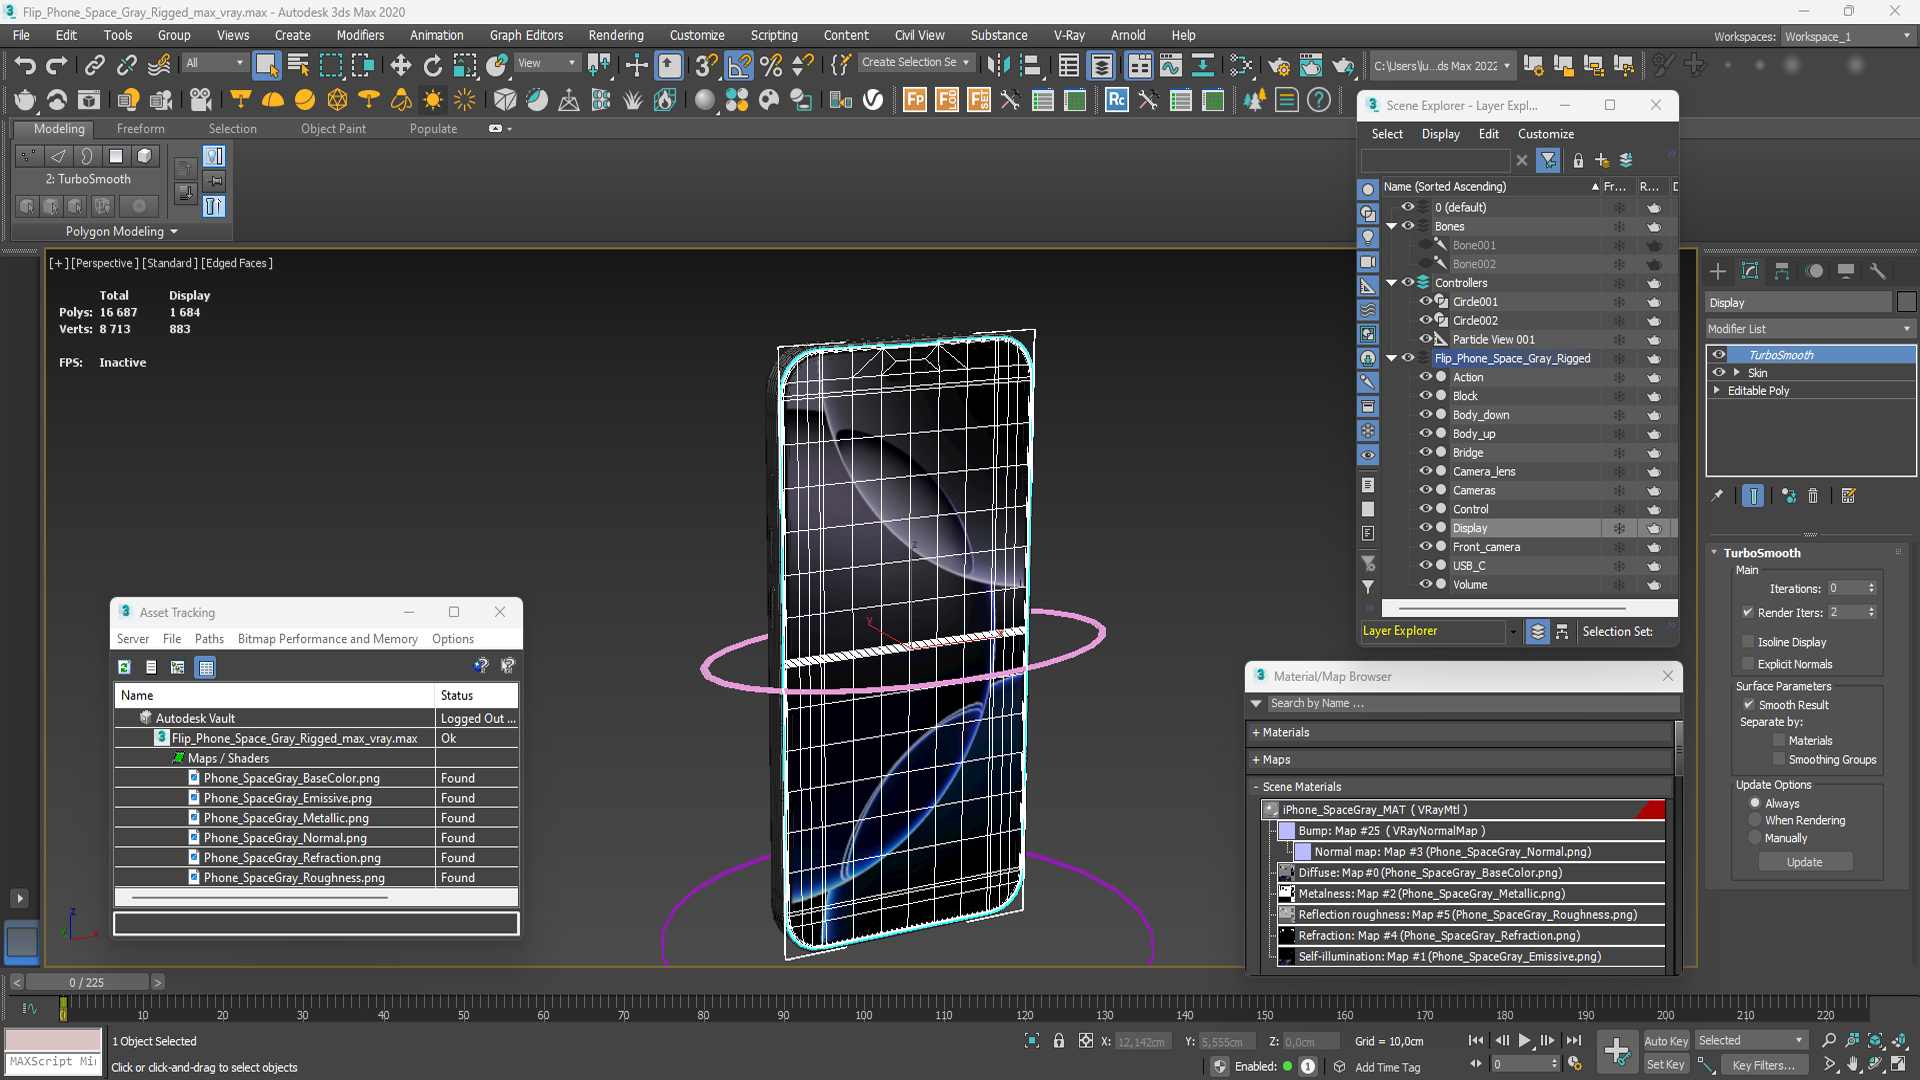Switch to the Motion command panel tab
The image size is (1920, 1080).
[1814, 271]
